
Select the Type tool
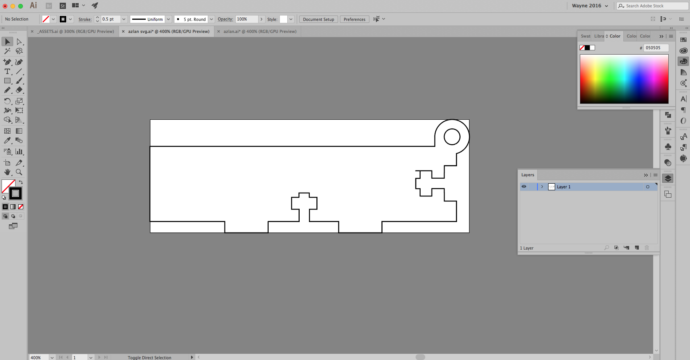(7, 71)
